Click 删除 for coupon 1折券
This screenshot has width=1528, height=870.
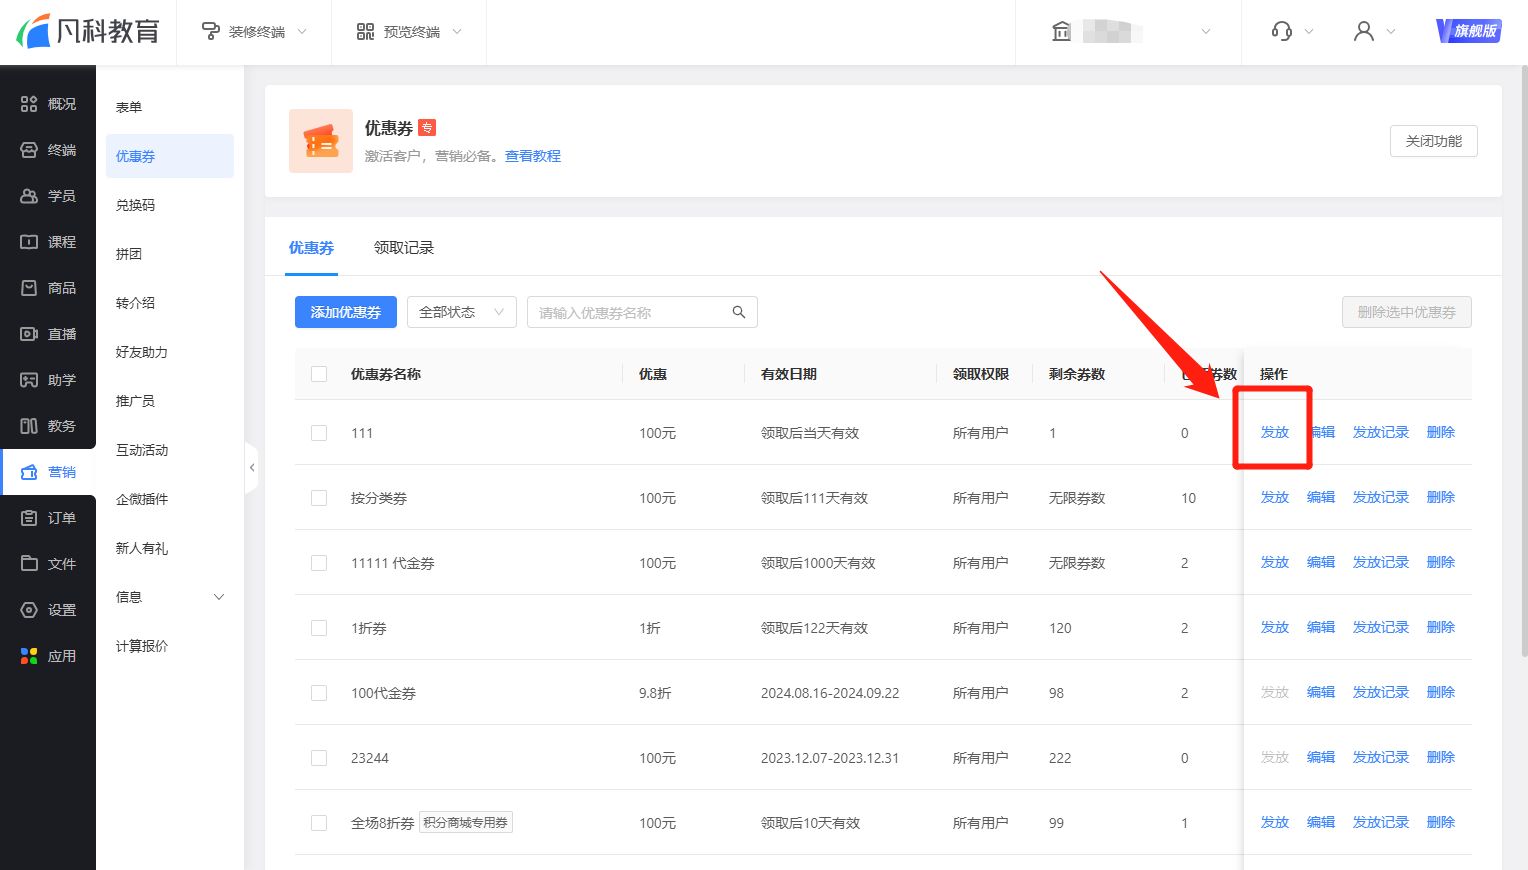click(1441, 627)
